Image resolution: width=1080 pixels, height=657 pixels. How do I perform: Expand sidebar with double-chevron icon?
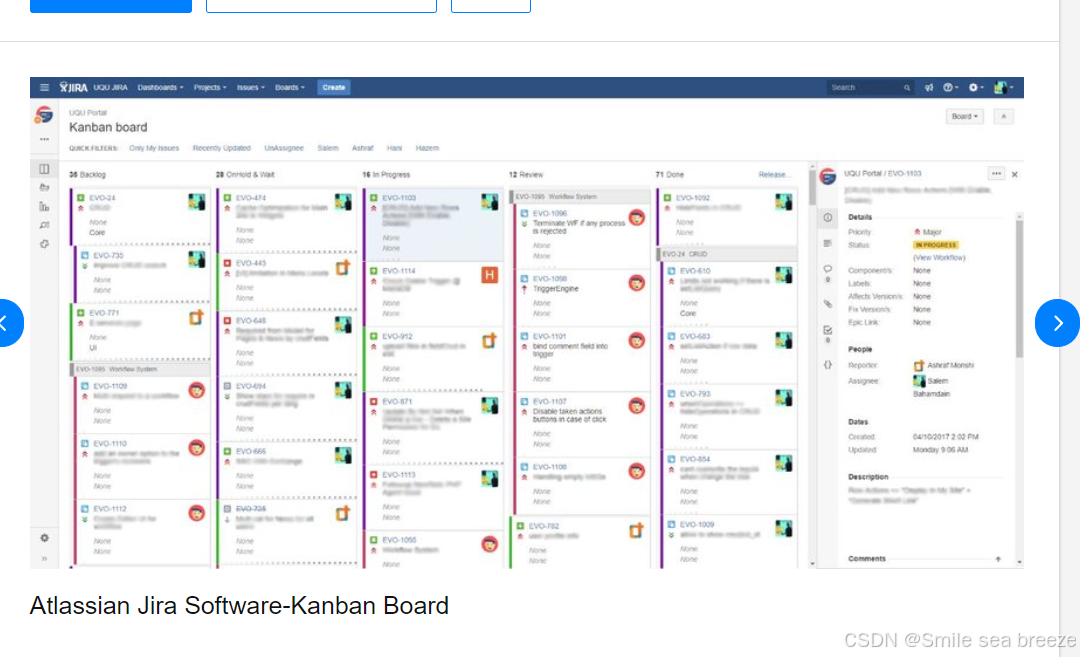(x=44, y=559)
